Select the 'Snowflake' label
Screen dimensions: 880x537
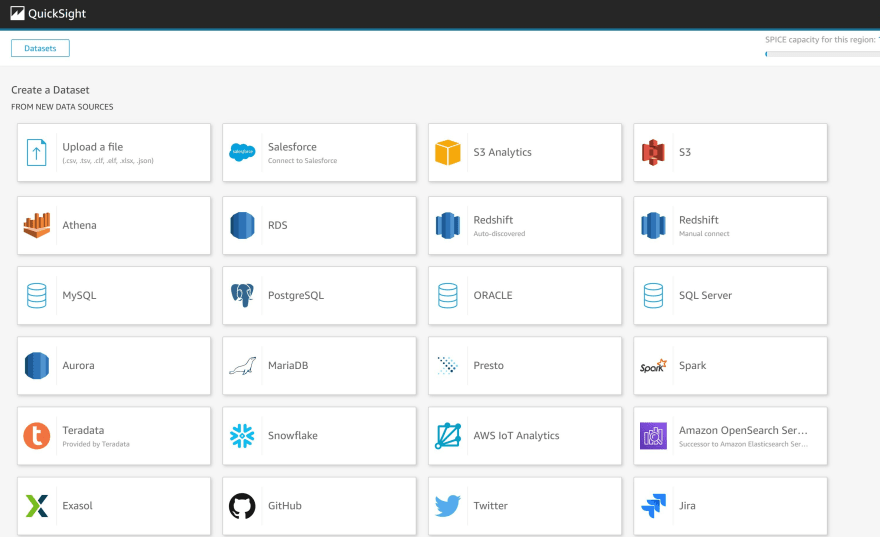click(292, 435)
